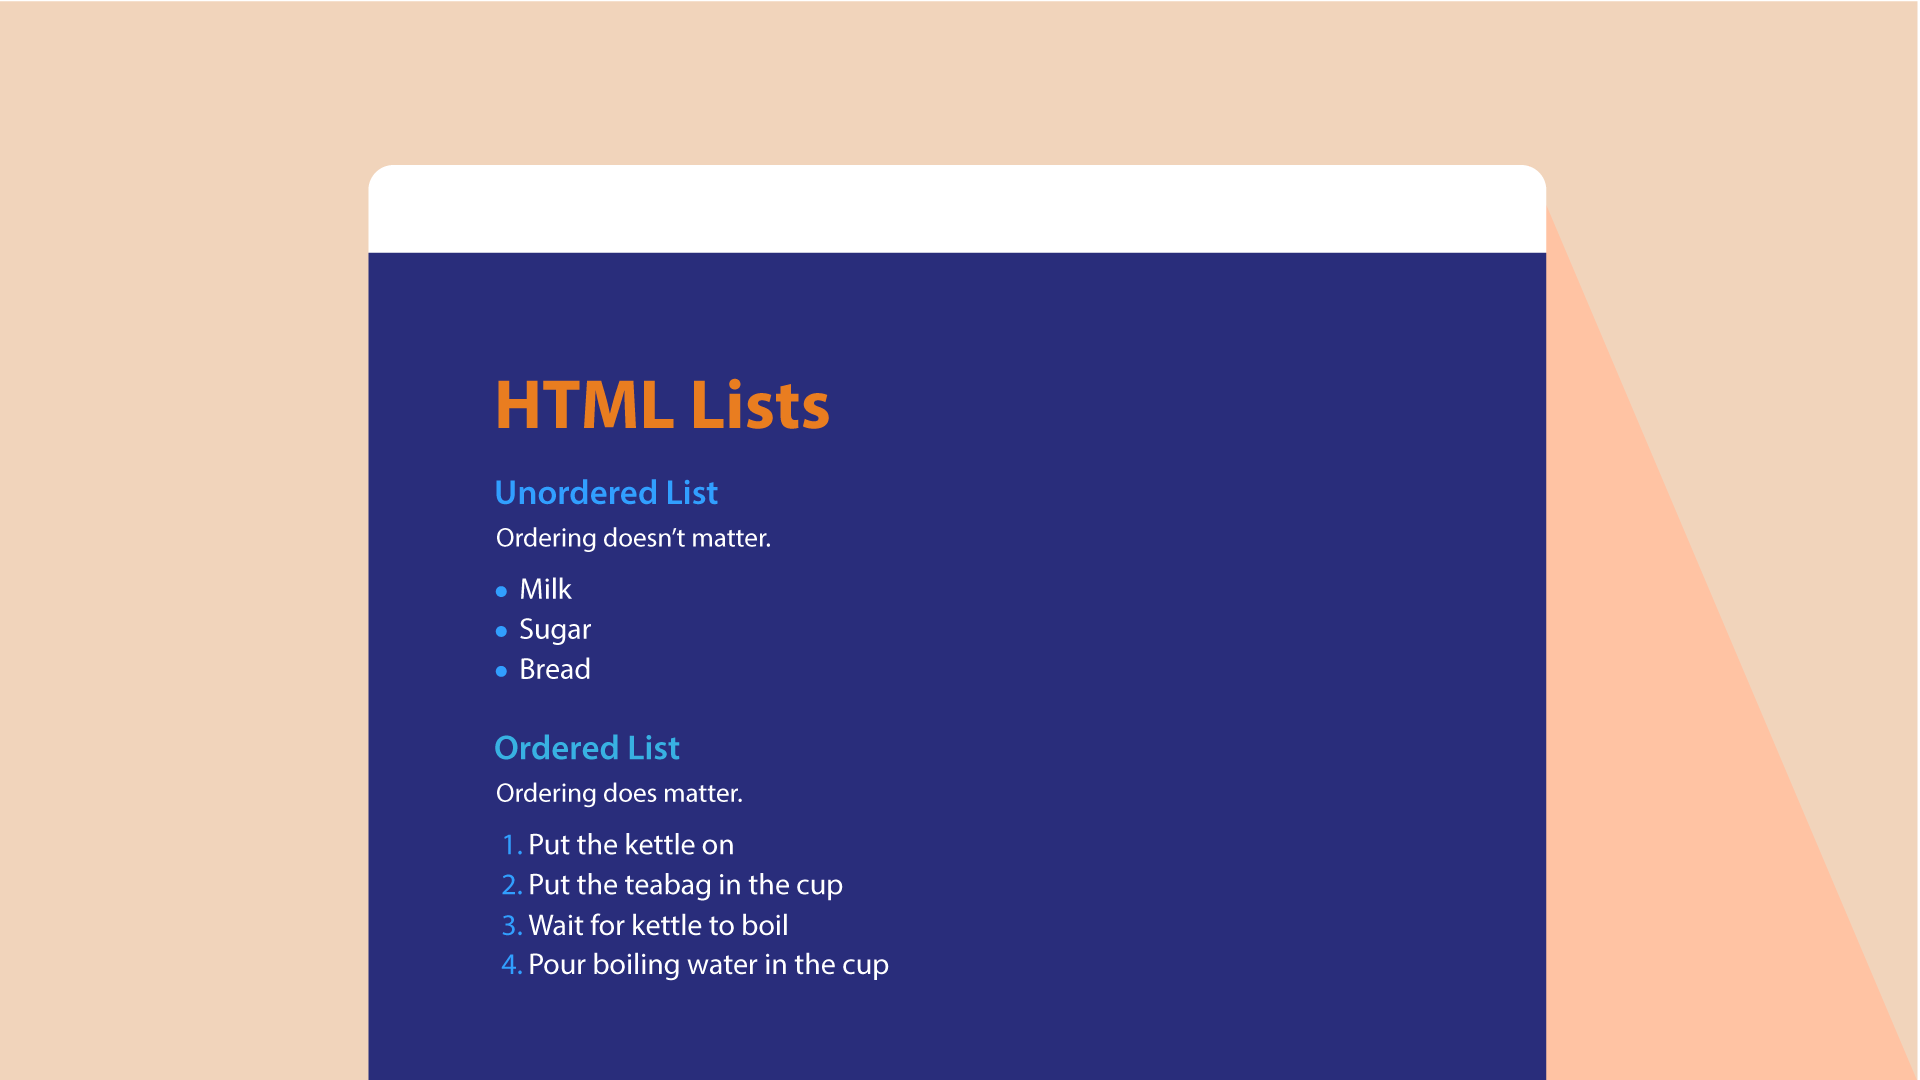Click the Bread list item bullet
This screenshot has width=1920, height=1080.
coord(505,670)
